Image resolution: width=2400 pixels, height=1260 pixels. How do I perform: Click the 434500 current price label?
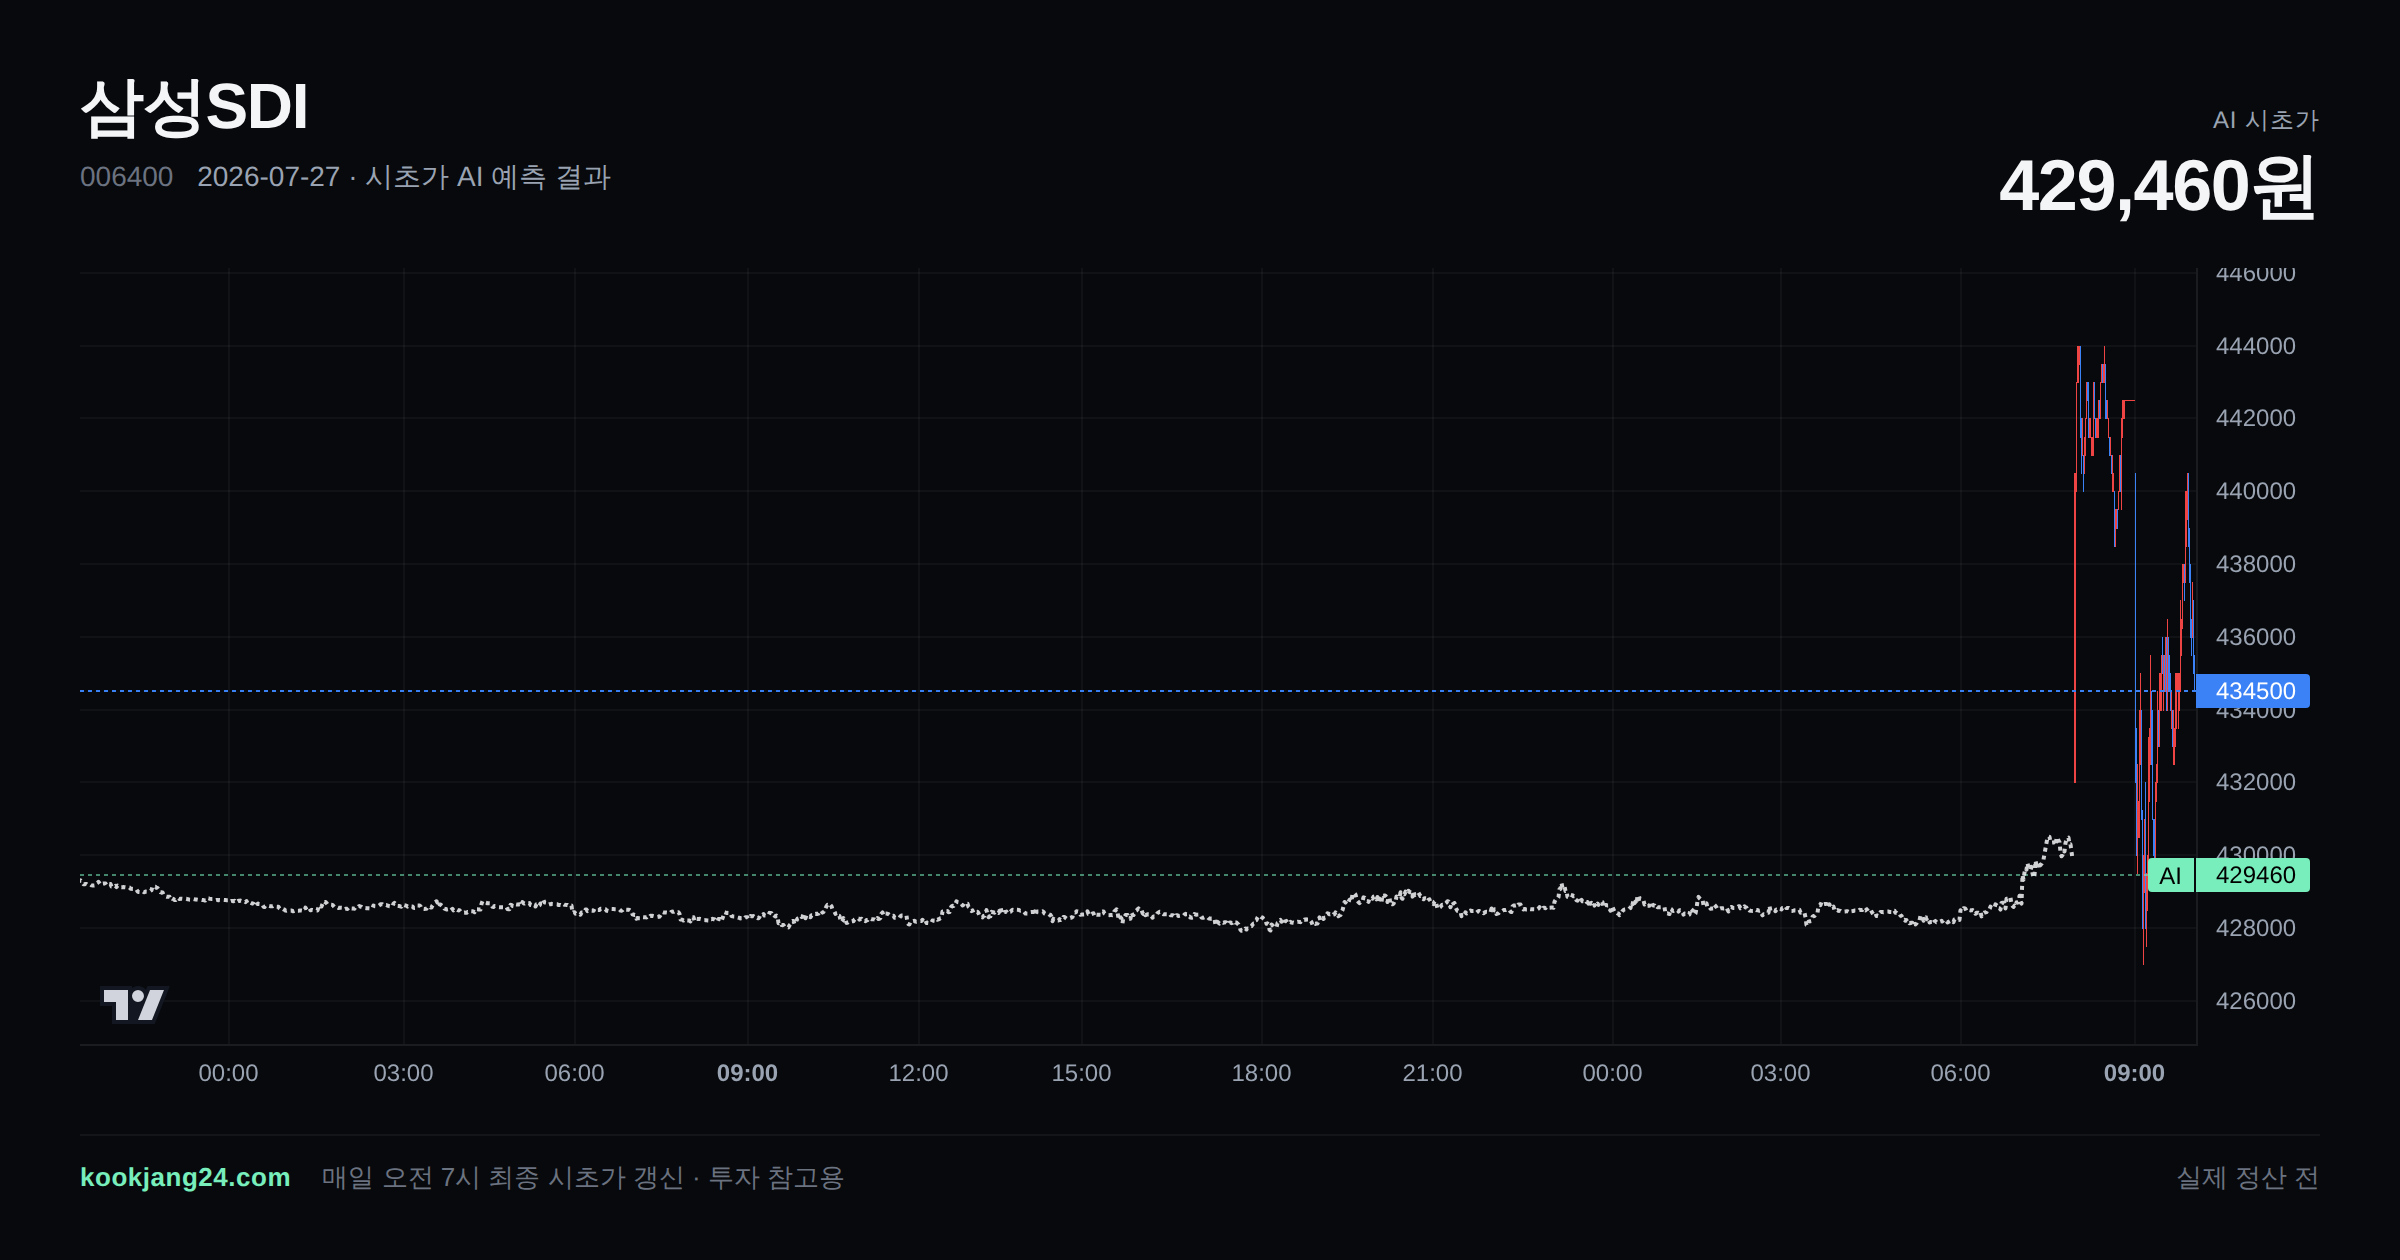point(2253,691)
